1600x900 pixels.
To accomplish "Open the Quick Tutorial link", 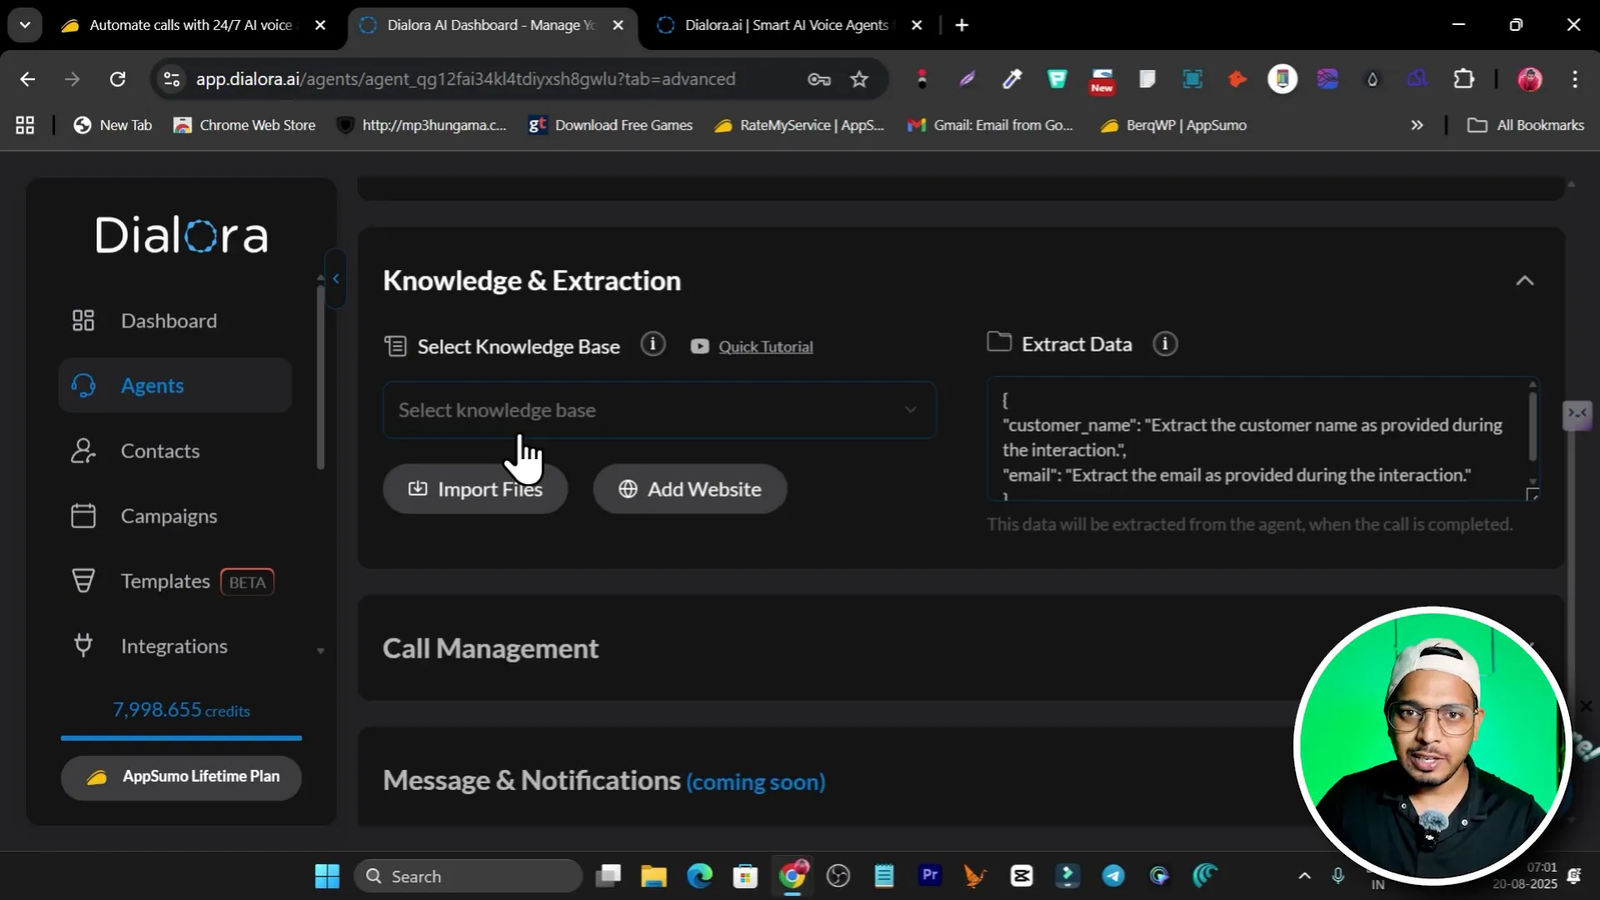I will [x=766, y=347].
